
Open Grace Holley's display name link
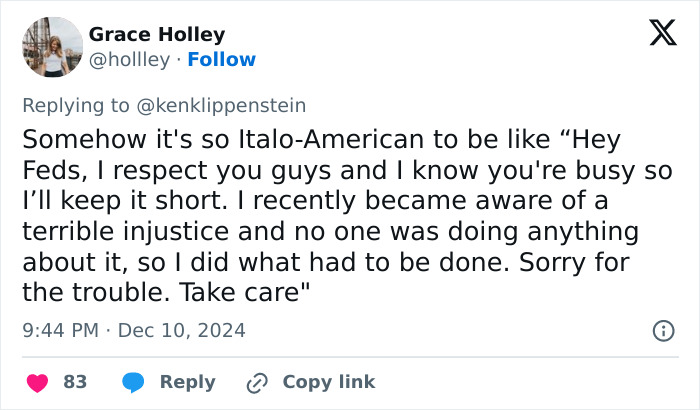[157, 35]
